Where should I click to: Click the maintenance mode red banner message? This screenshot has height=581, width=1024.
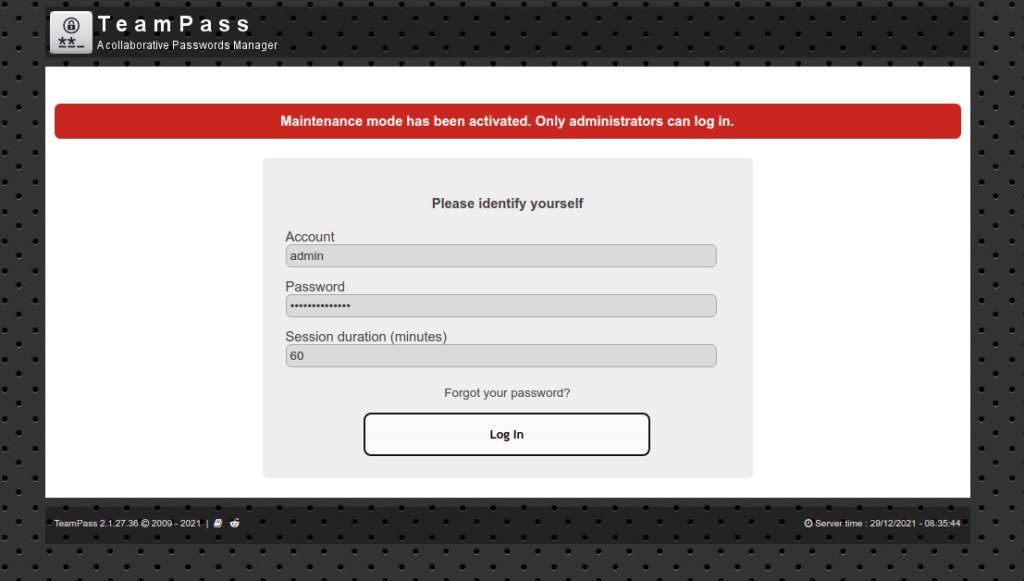tap(507, 121)
